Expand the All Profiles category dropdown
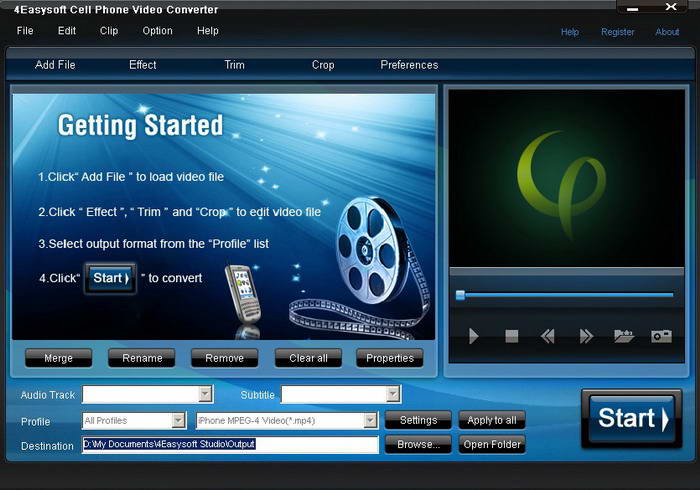 point(179,420)
